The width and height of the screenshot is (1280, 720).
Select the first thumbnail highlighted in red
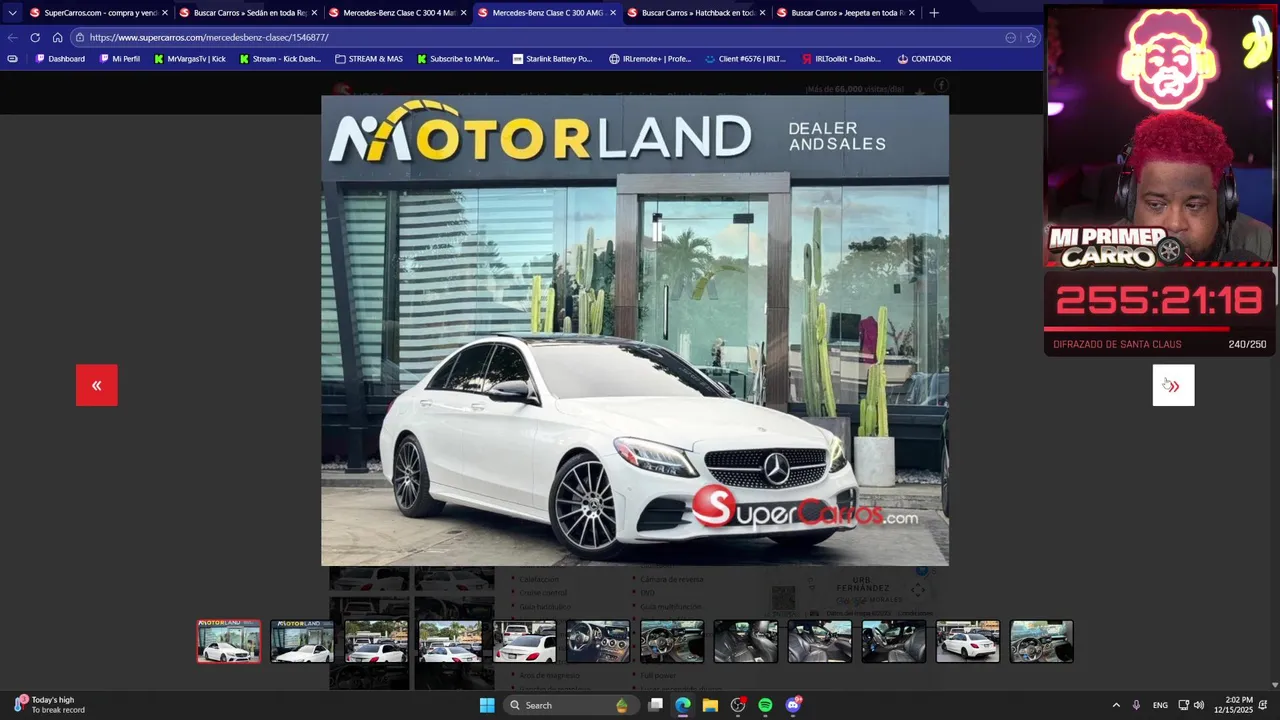point(229,641)
